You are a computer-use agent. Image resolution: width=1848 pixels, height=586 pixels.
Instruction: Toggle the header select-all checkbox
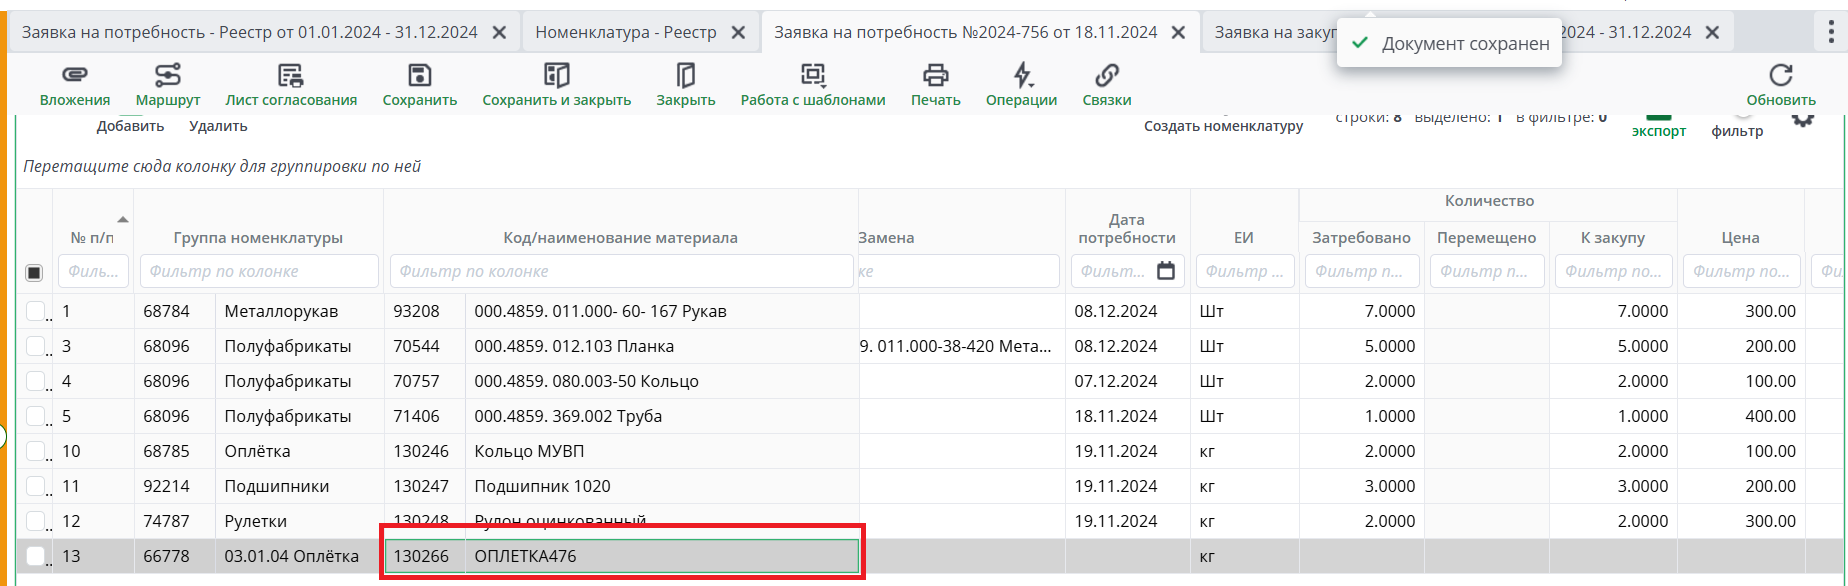click(34, 272)
